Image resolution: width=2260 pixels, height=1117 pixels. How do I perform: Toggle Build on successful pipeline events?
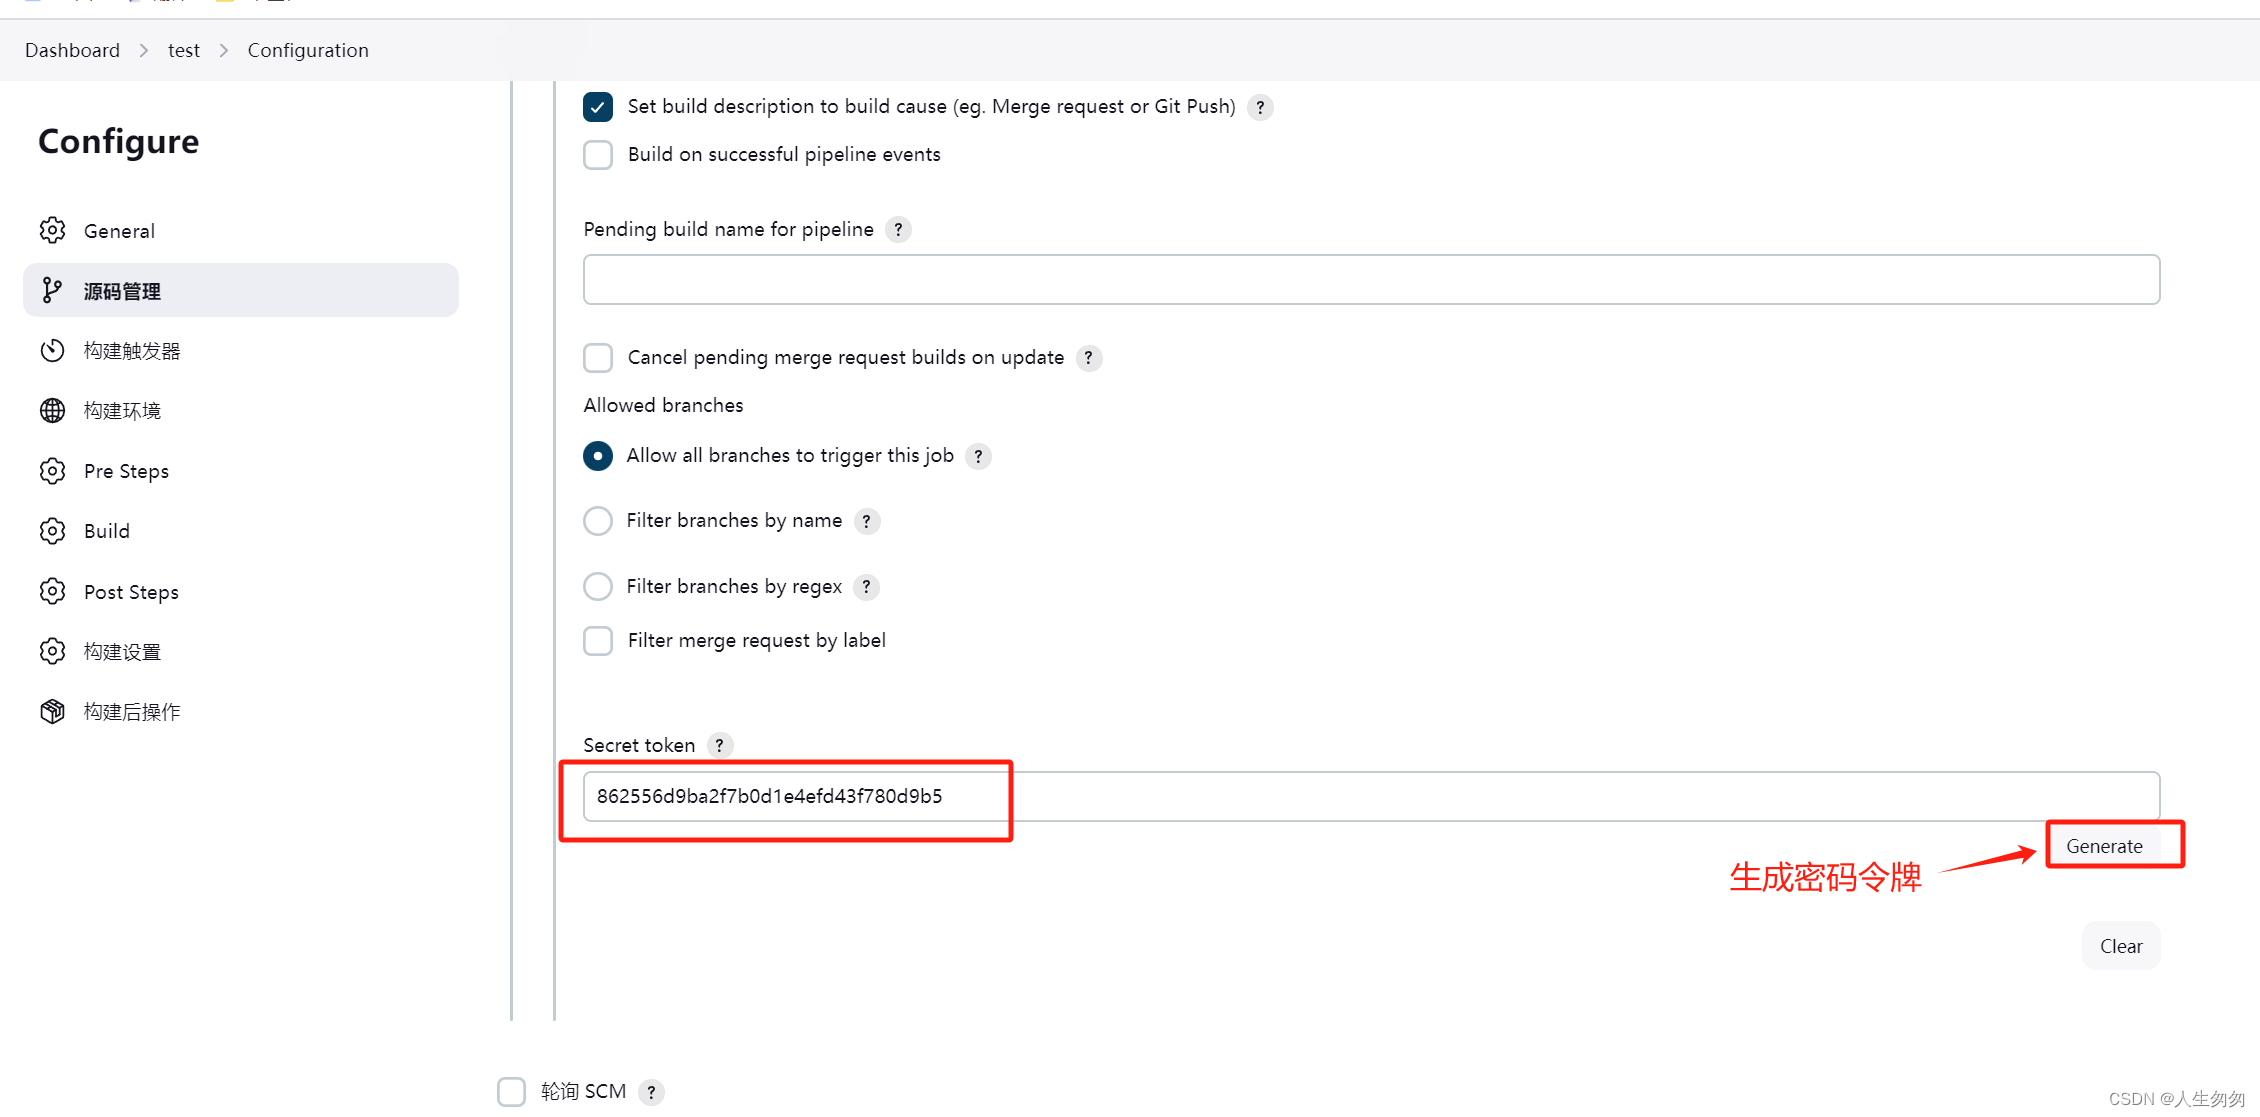[x=597, y=154]
